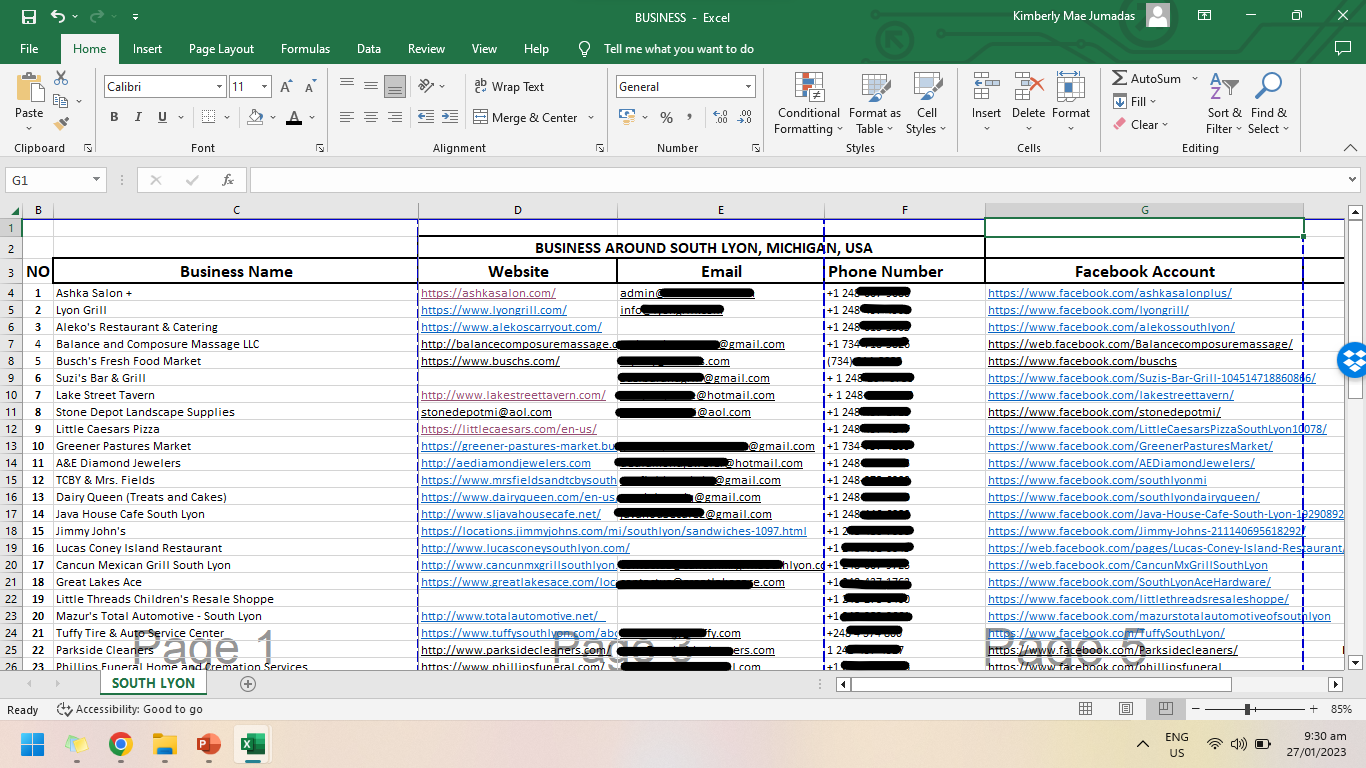Apply the Fill Color bucket
The image size is (1366, 768).
pyautogui.click(x=255, y=117)
